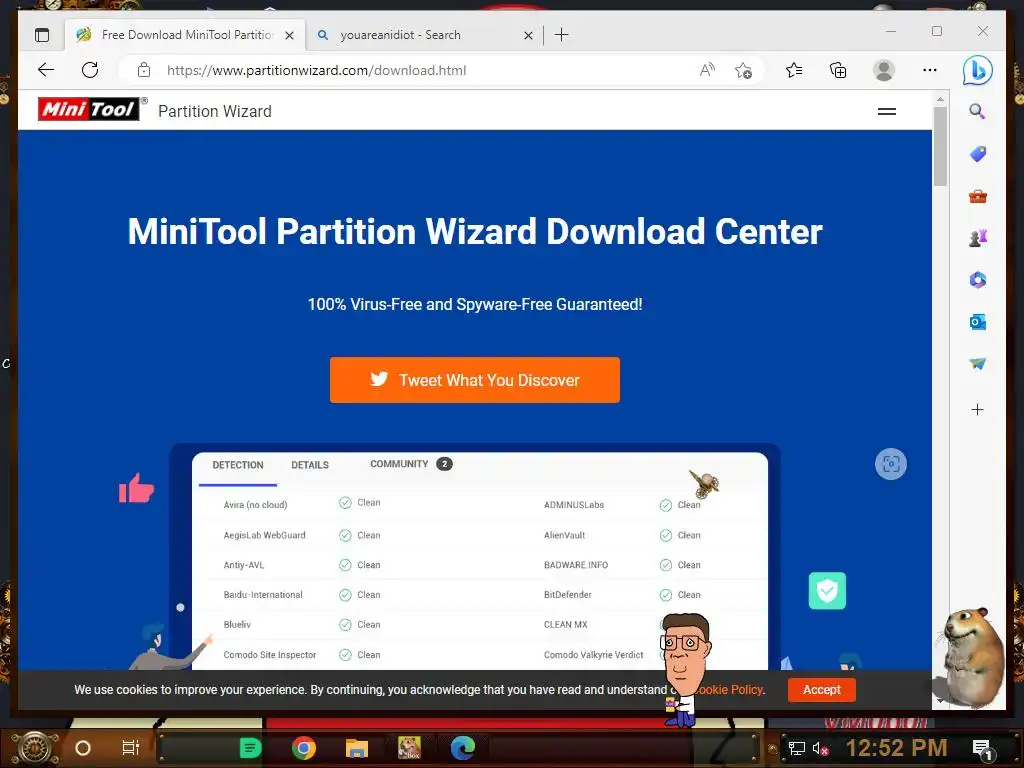This screenshot has height=768, width=1024.
Task: Open the tab actions menu
Action: coord(42,35)
